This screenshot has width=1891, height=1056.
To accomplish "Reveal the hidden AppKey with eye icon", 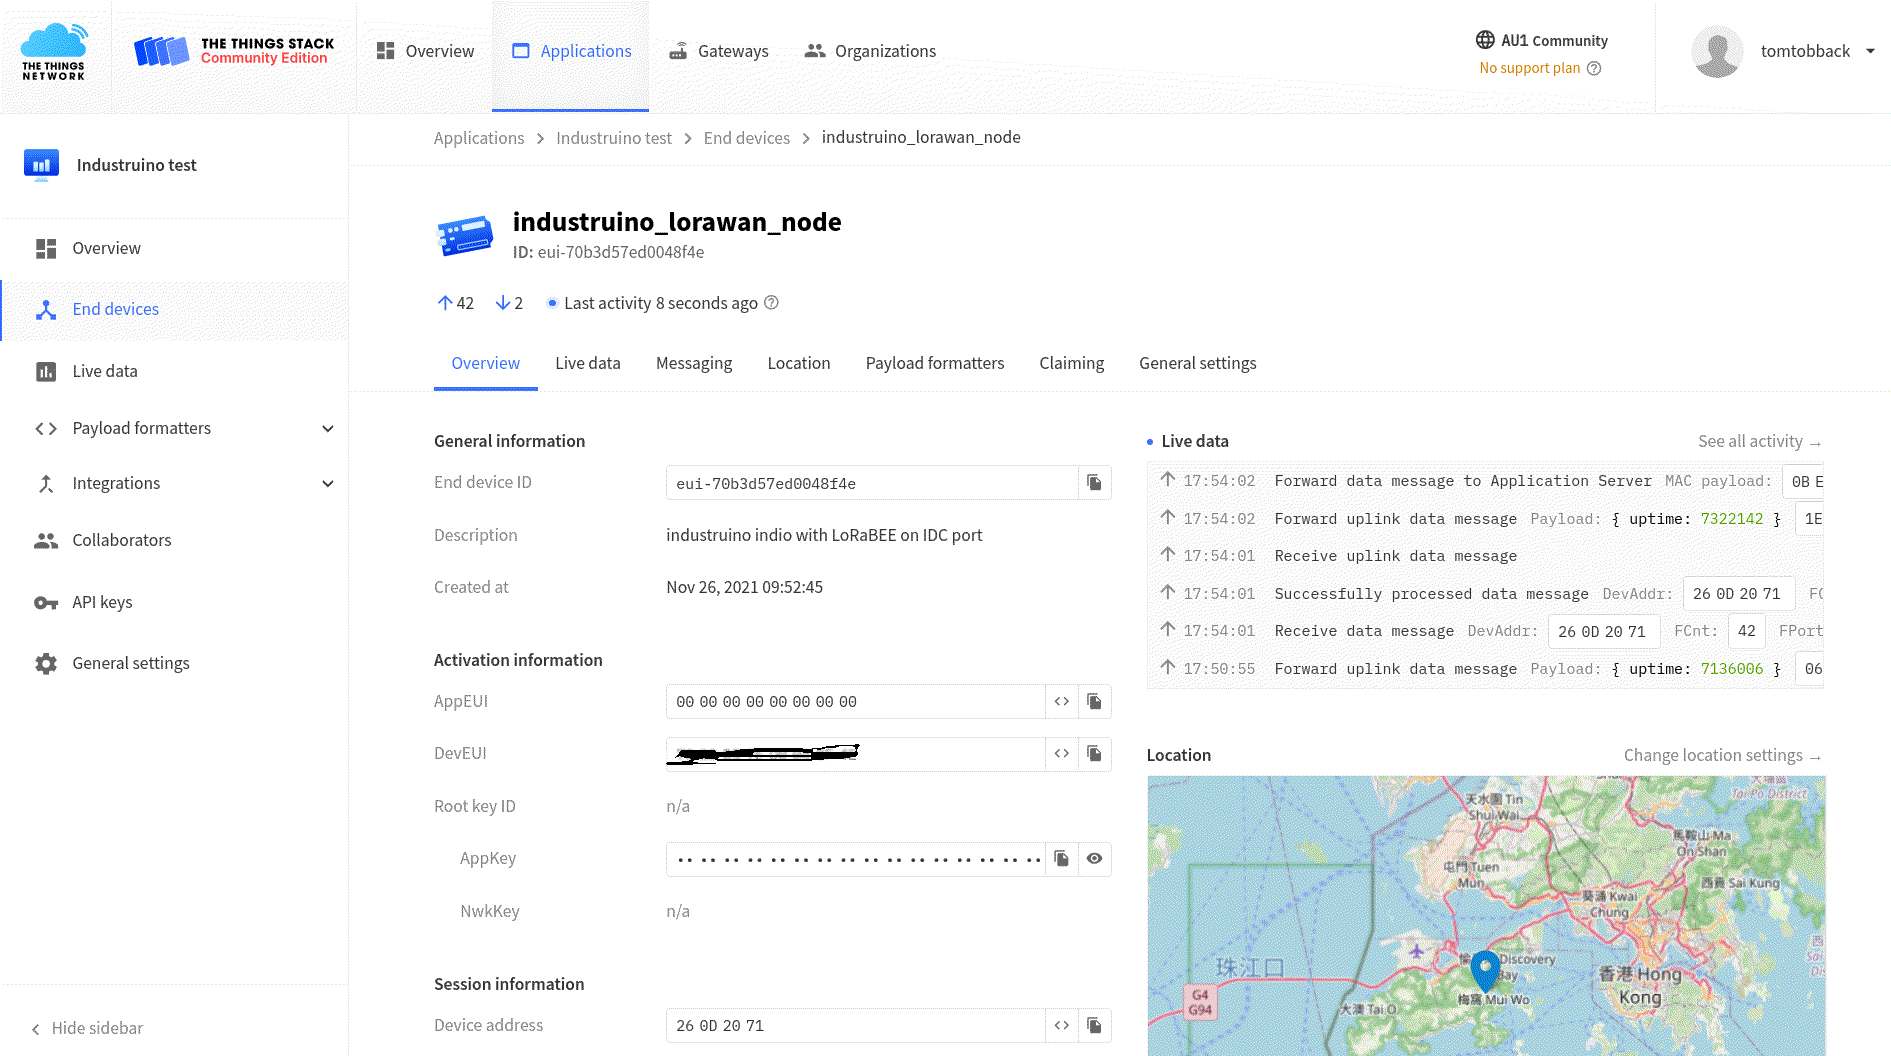I will click(1094, 859).
